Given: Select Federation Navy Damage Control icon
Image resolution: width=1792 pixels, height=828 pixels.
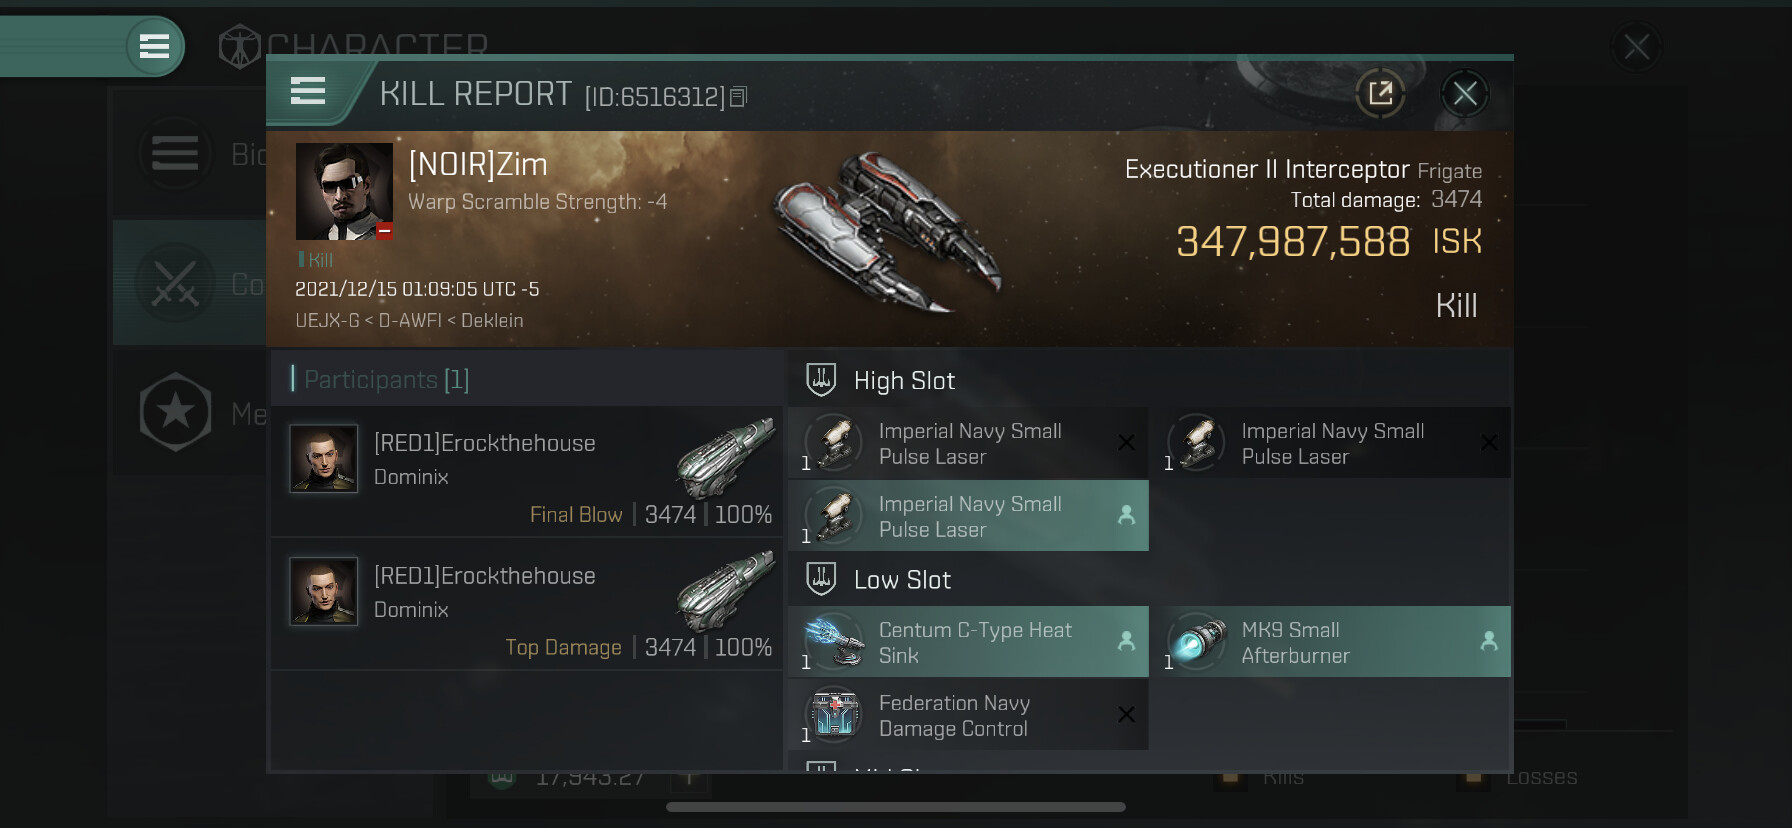Looking at the screenshot, I should tap(834, 715).
